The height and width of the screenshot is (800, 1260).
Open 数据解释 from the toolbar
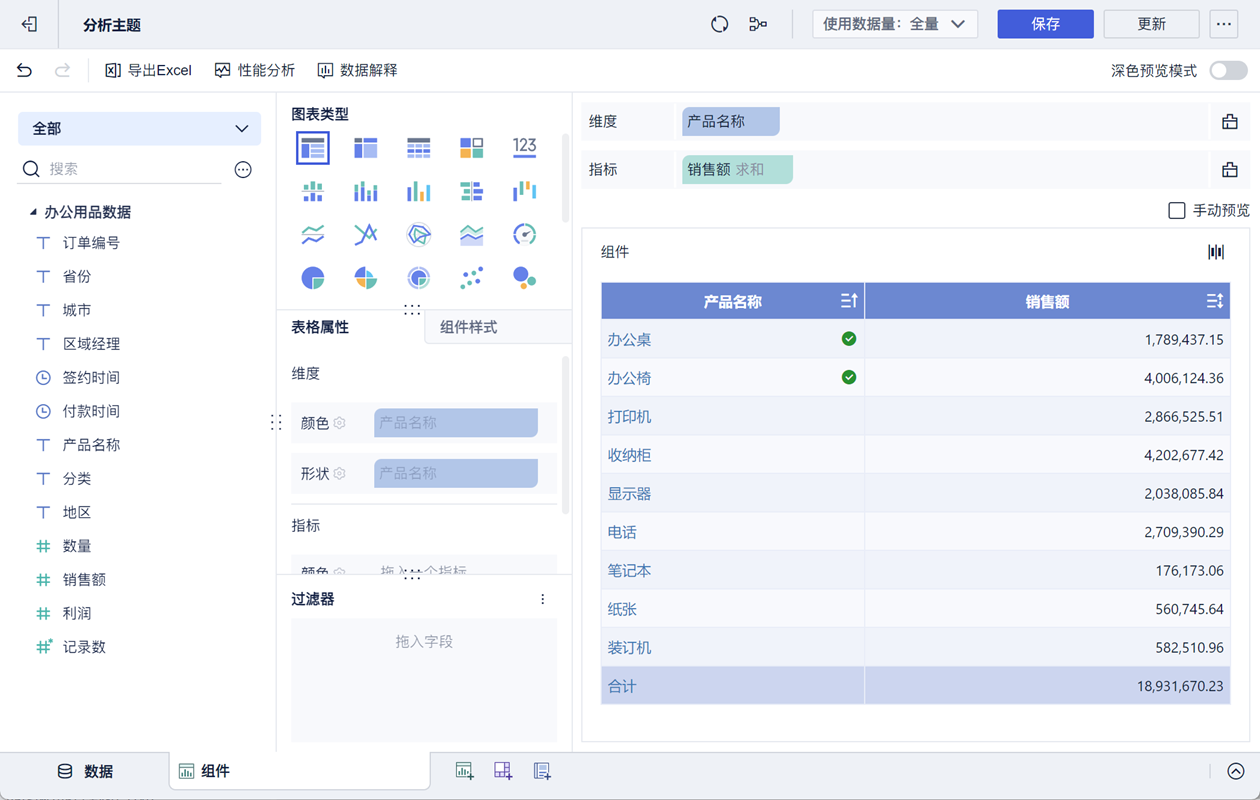pyautogui.click(x=357, y=70)
